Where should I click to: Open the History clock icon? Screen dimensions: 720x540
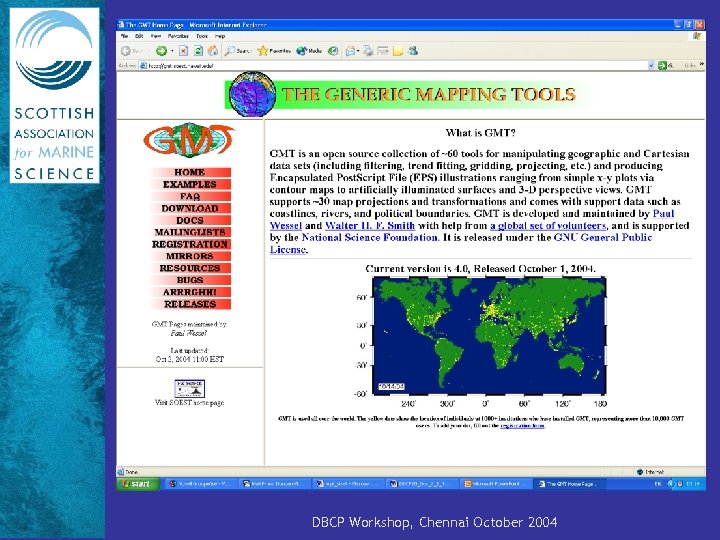coord(333,51)
